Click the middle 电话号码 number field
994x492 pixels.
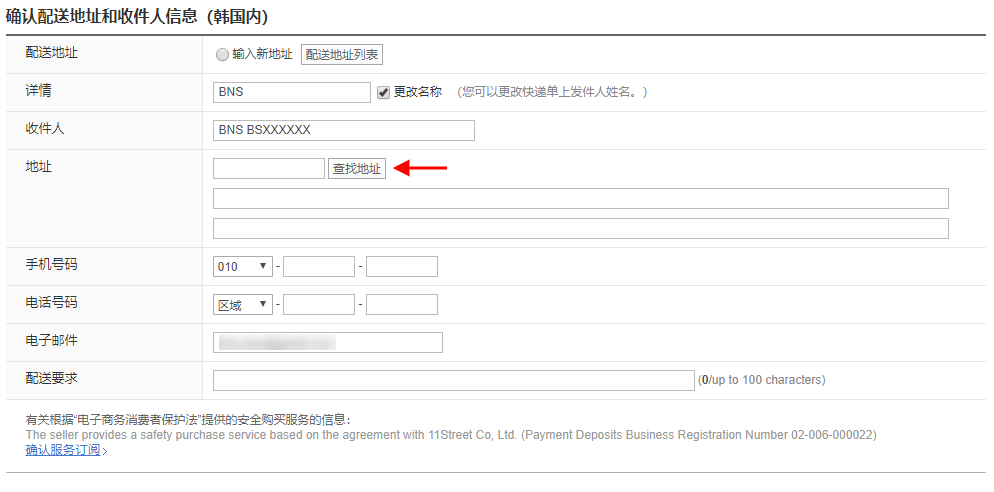(x=319, y=305)
